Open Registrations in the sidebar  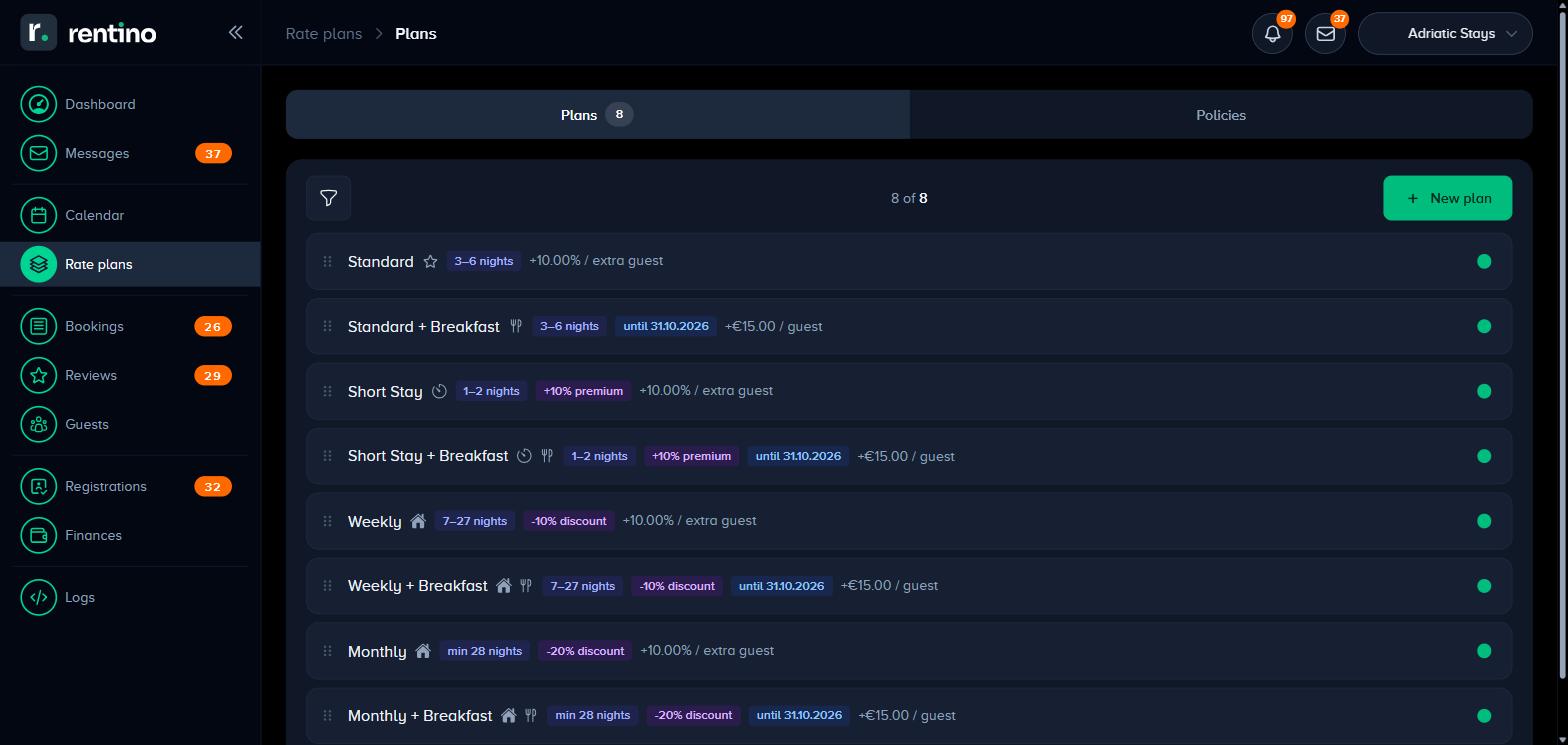click(130, 486)
